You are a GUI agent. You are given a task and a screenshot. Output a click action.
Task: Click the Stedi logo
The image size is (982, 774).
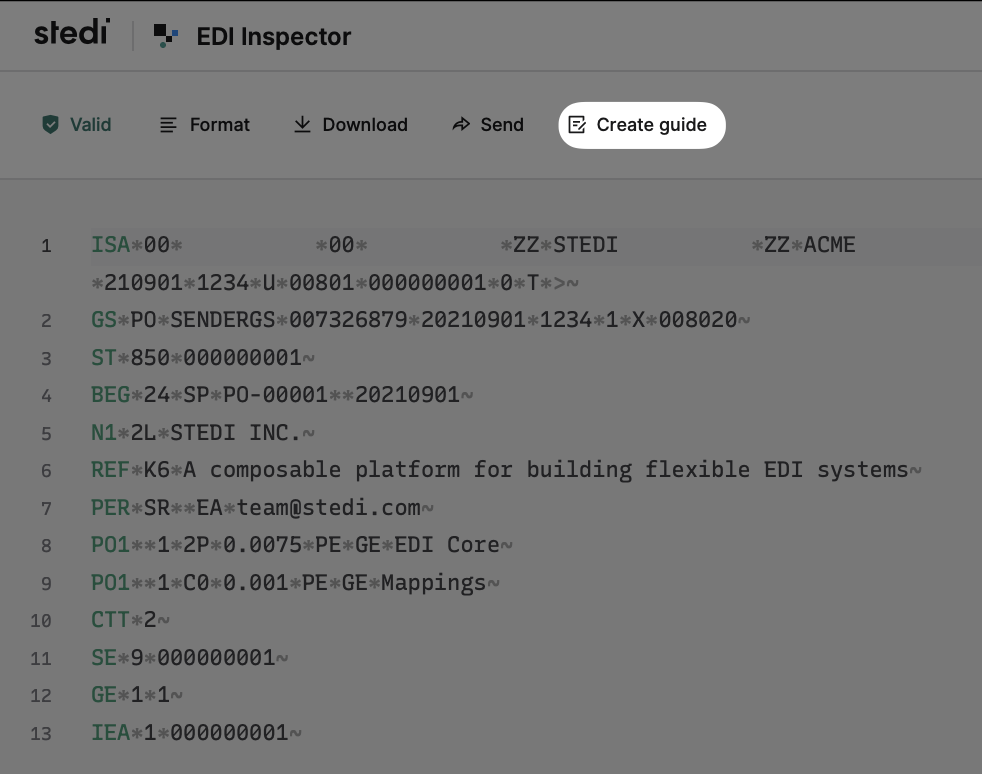[72, 32]
